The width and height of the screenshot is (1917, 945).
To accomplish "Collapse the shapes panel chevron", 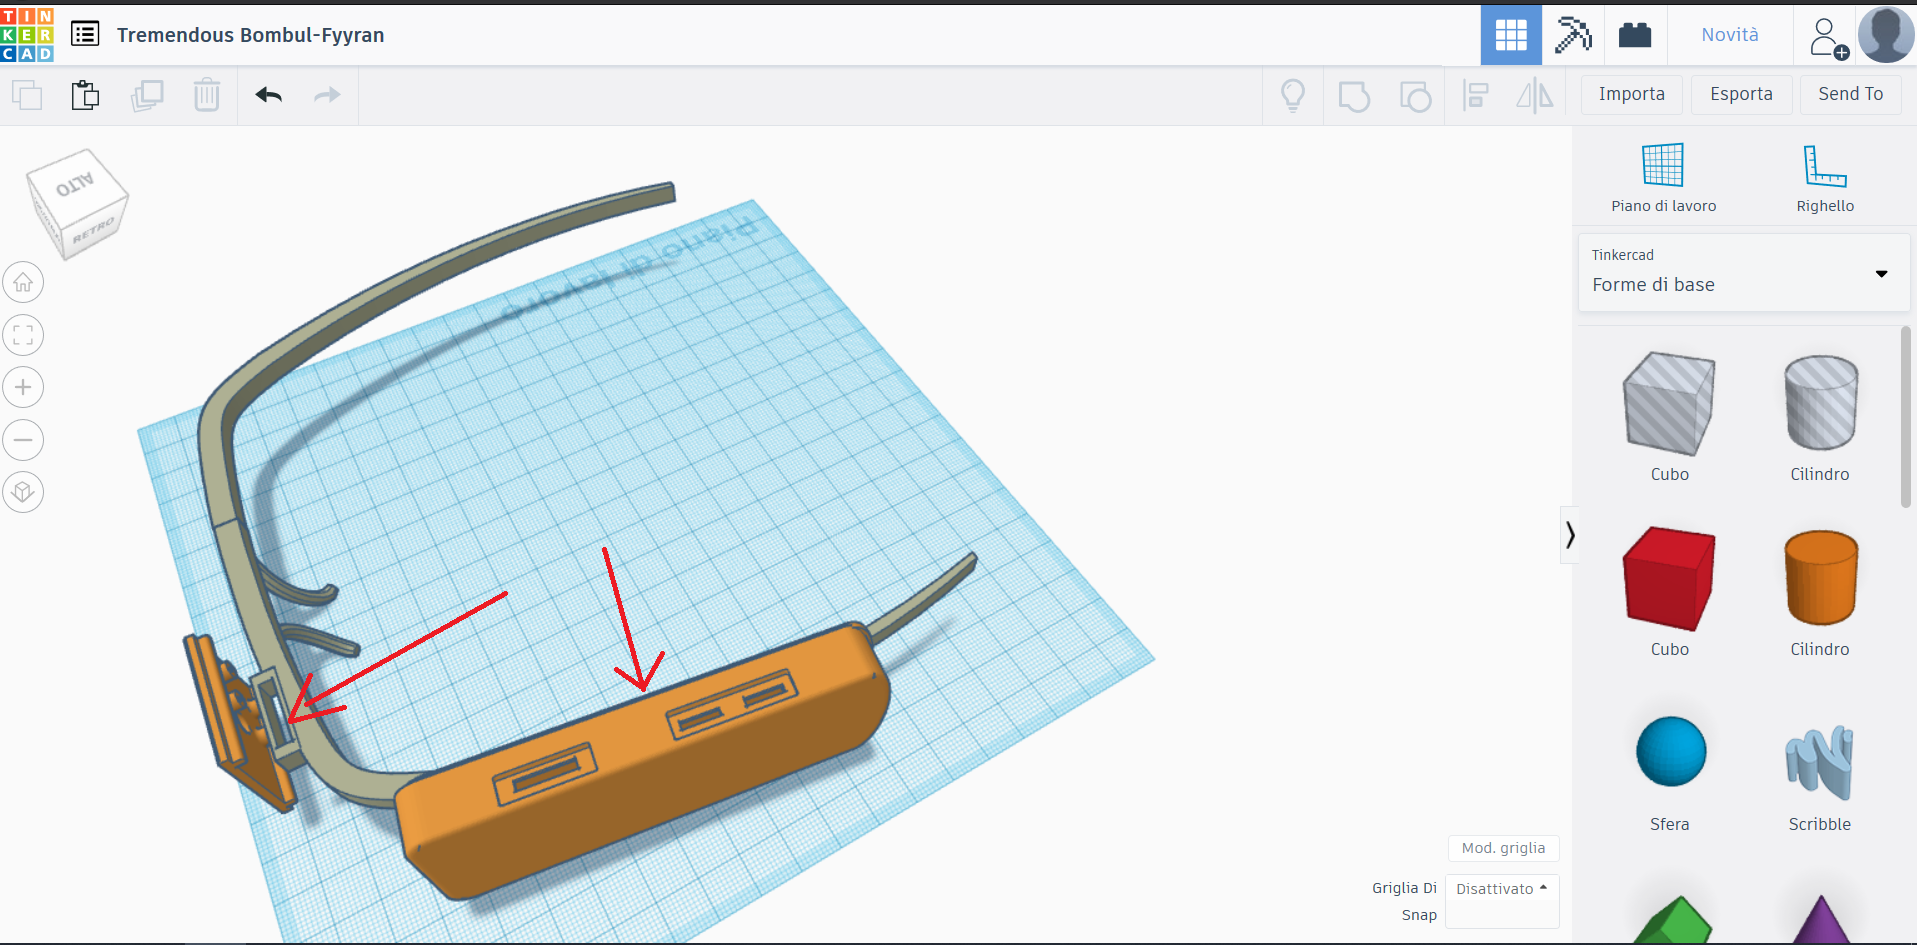I will (x=1570, y=535).
